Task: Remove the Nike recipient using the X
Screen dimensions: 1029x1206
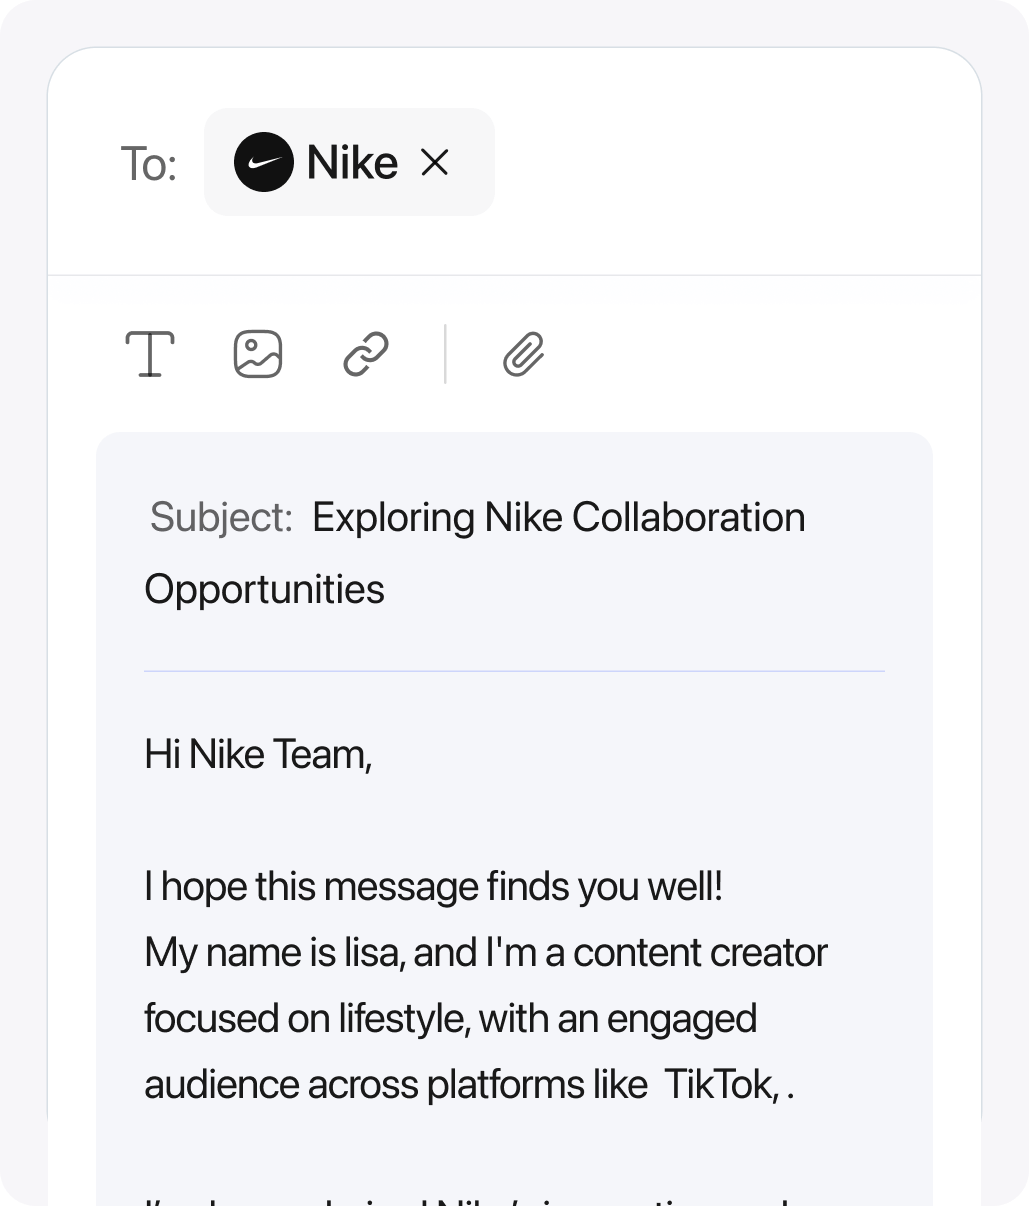Action: click(x=434, y=162)
